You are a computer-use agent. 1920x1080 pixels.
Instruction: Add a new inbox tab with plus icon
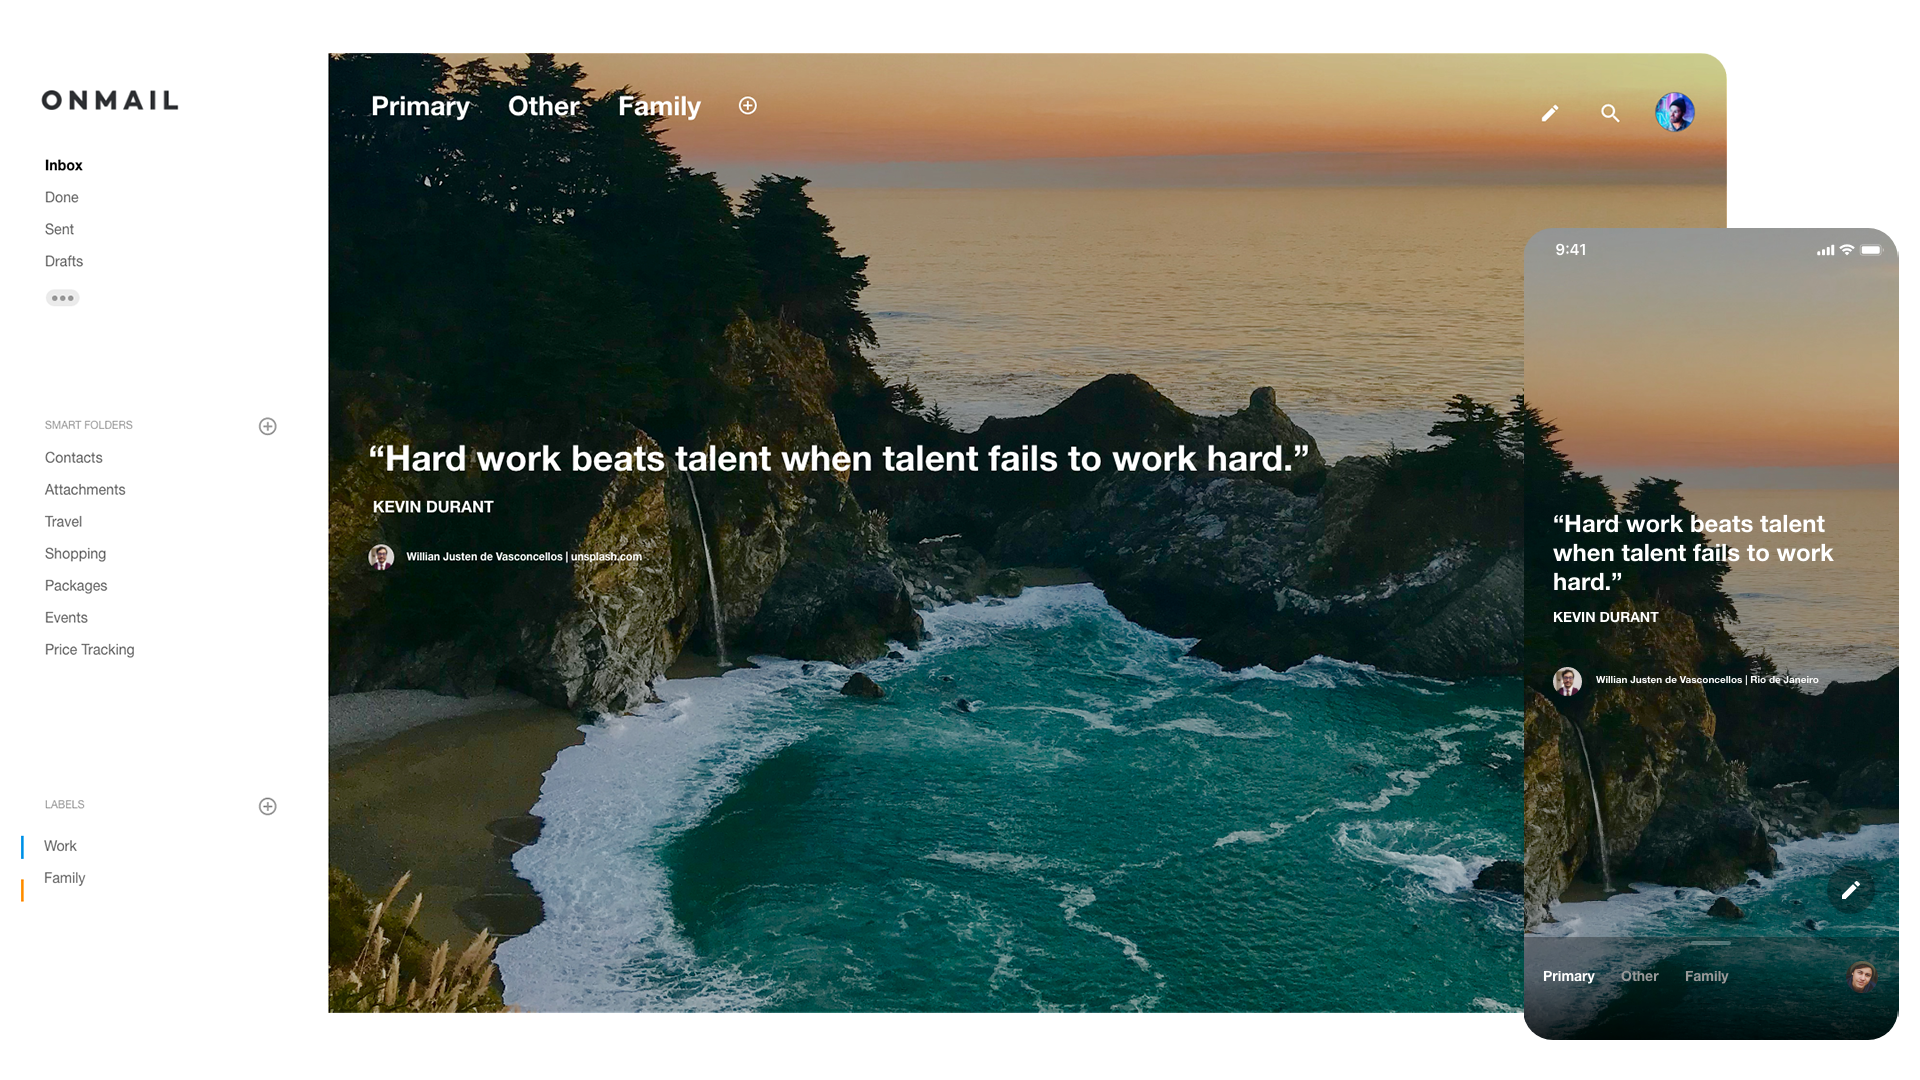(748, 106)
